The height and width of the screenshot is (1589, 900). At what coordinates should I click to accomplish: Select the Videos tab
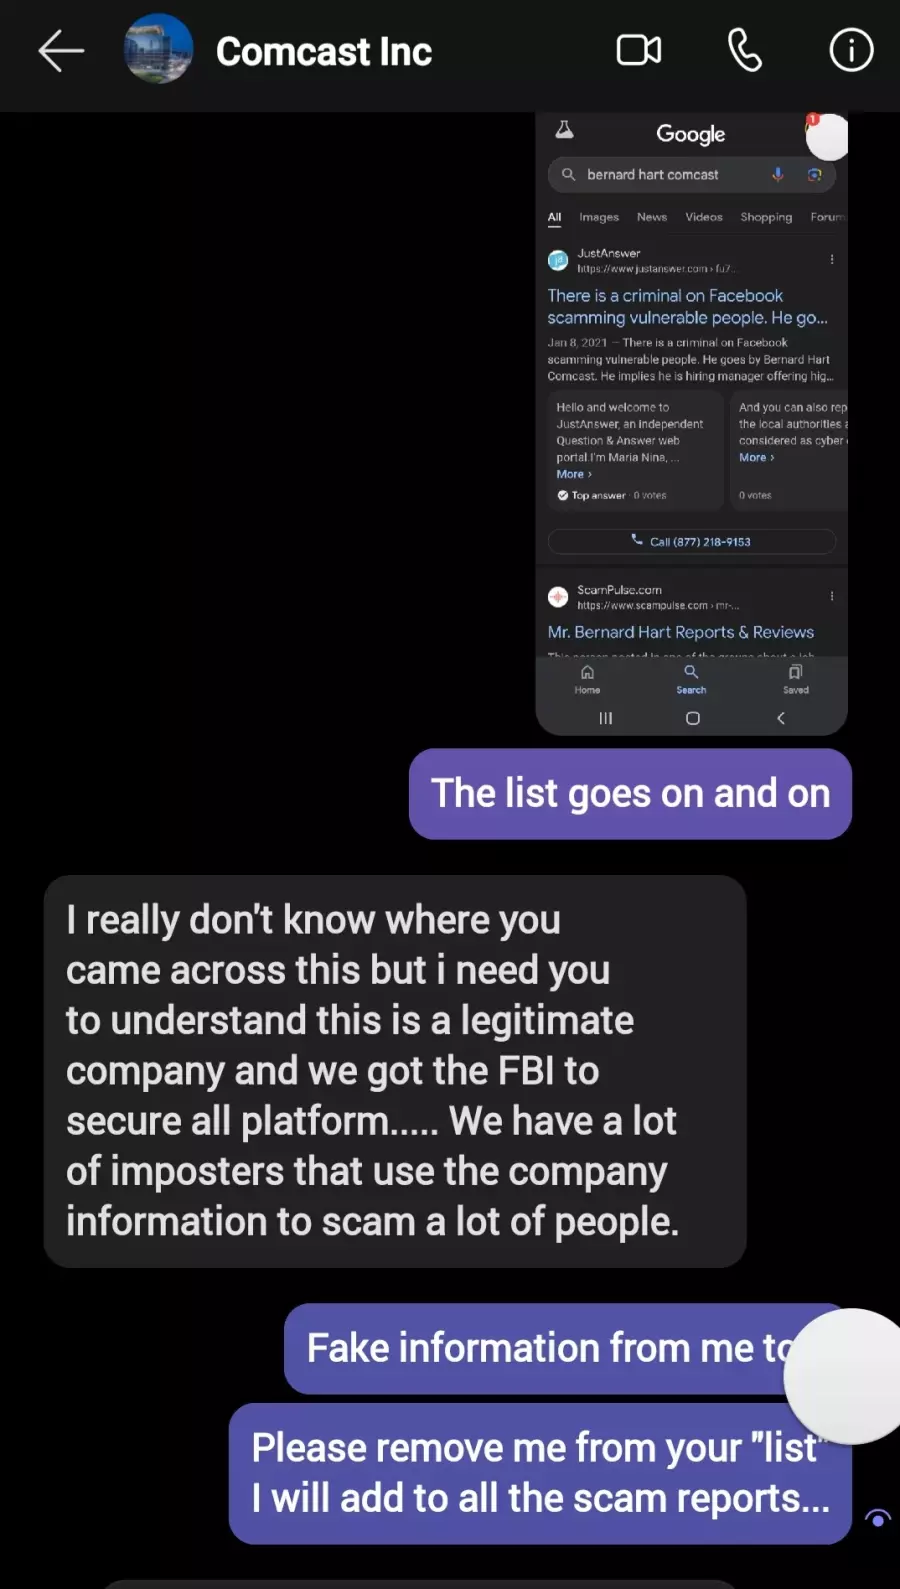tap(704, 217)
